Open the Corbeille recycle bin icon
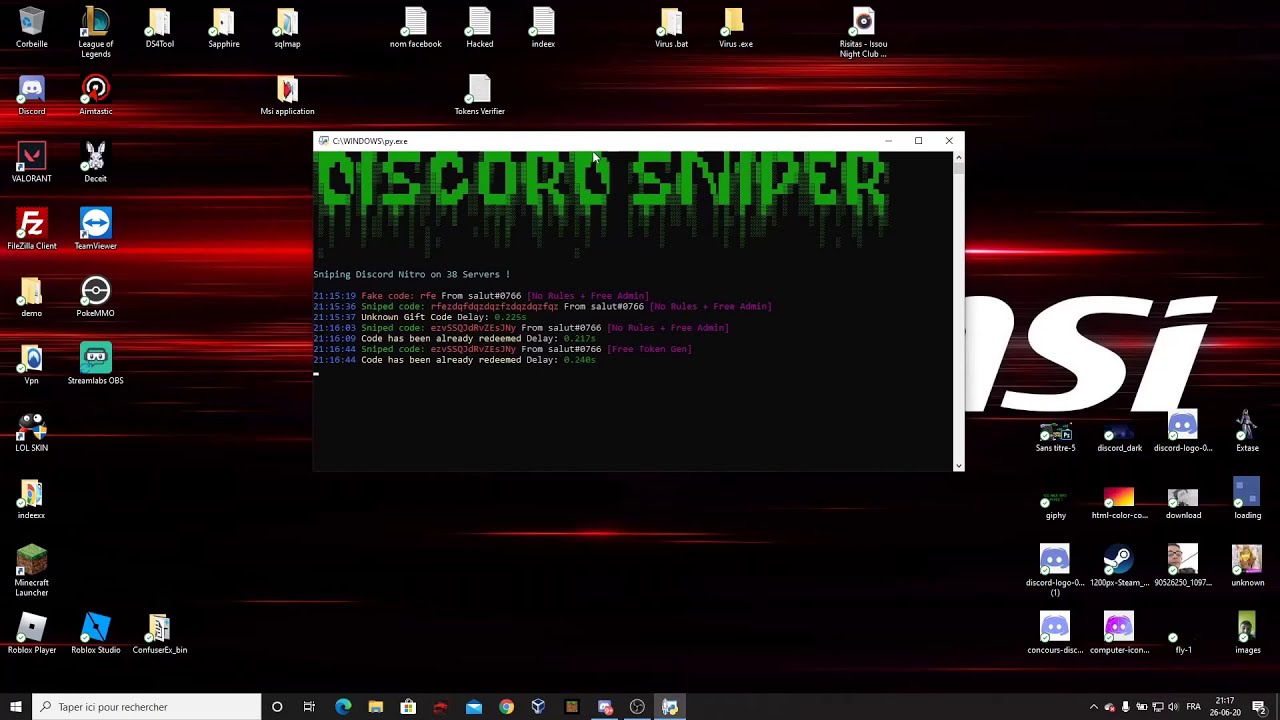Image resolution: width=1280 pixels, height=720 pixels. click(31, 27)
